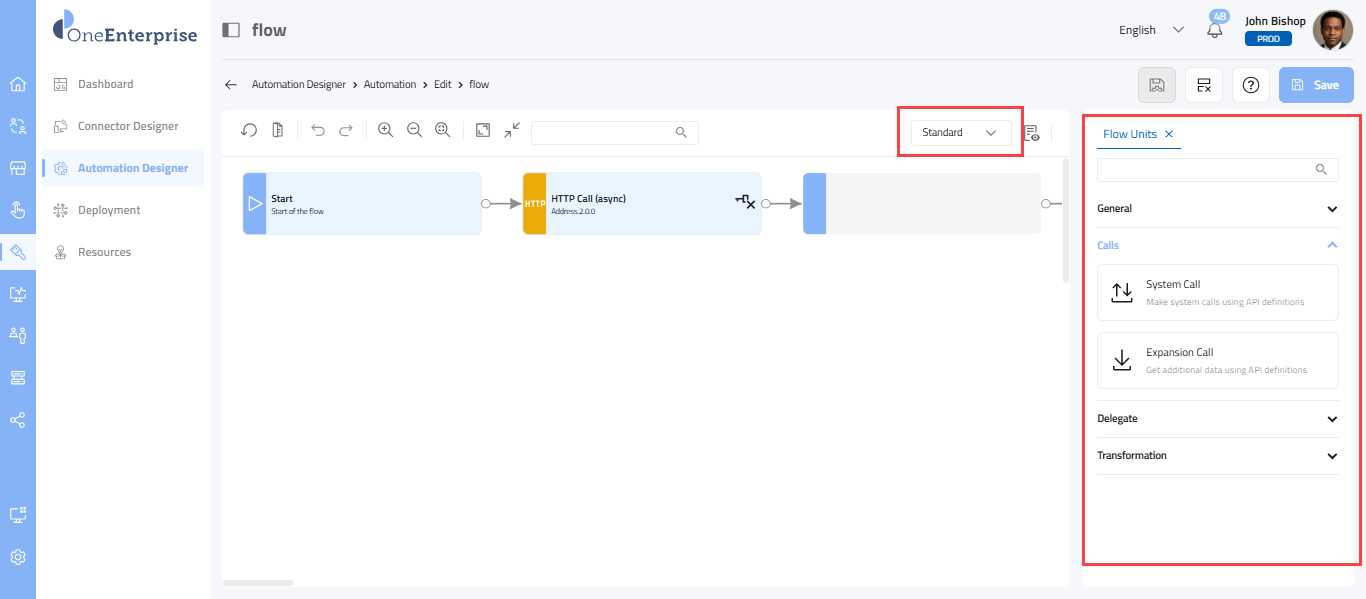The image size is (1366, 599).
Task: Click the Flow Units search field
Action: click(x=1206, y=170)
